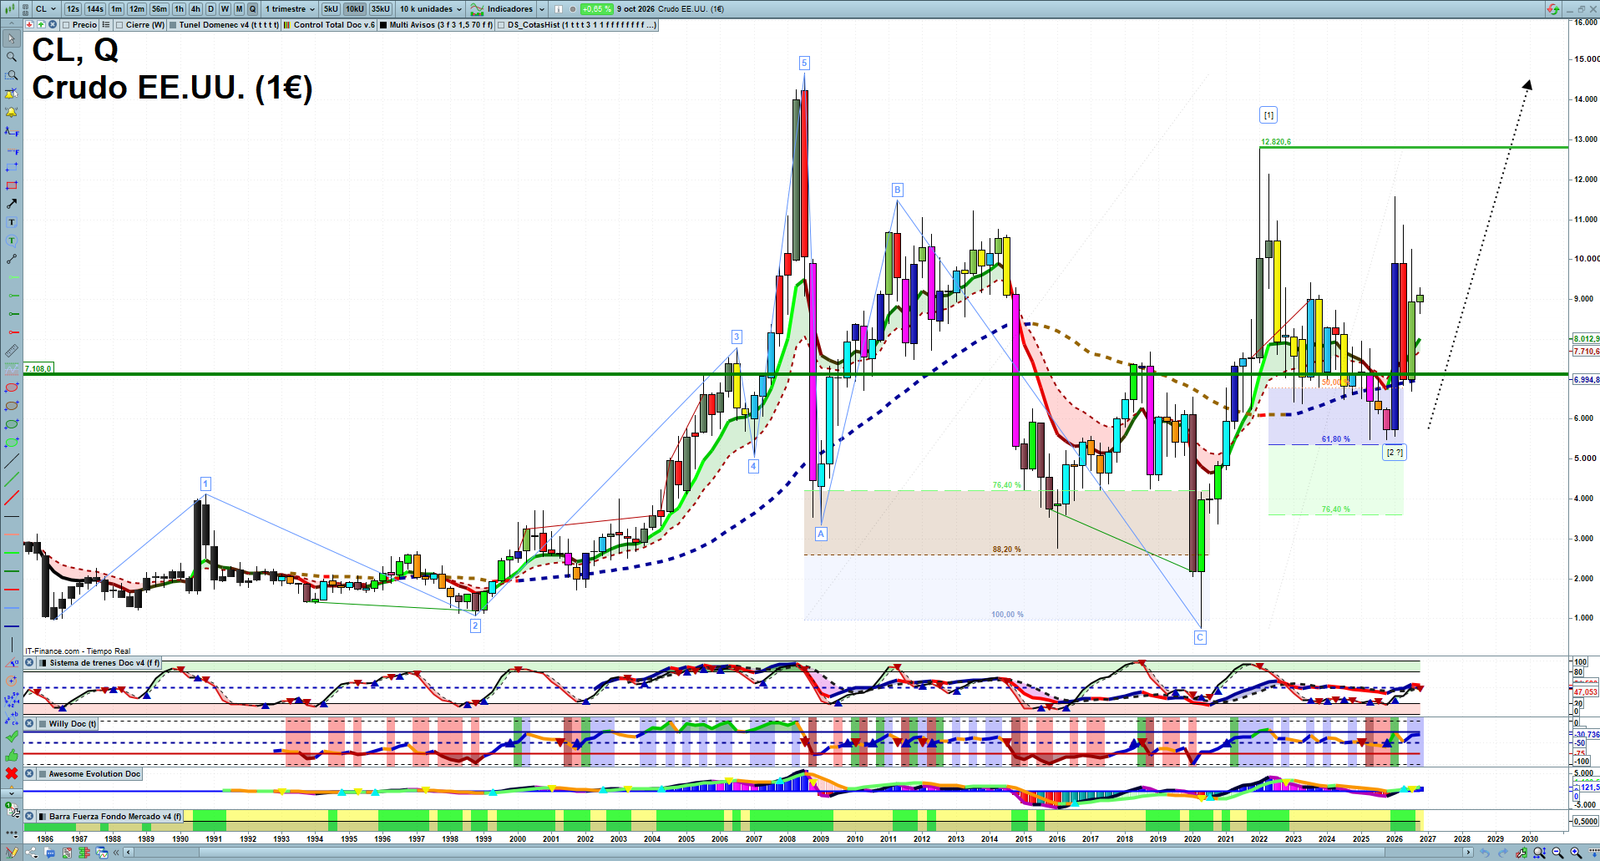Close the Barra Fuerza Fondo Mercado panel

pos(30,817)
